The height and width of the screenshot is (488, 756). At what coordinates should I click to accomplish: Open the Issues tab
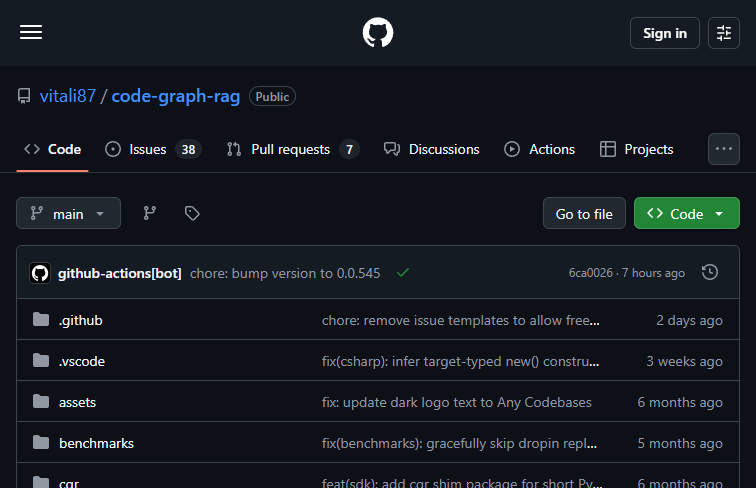153,149
